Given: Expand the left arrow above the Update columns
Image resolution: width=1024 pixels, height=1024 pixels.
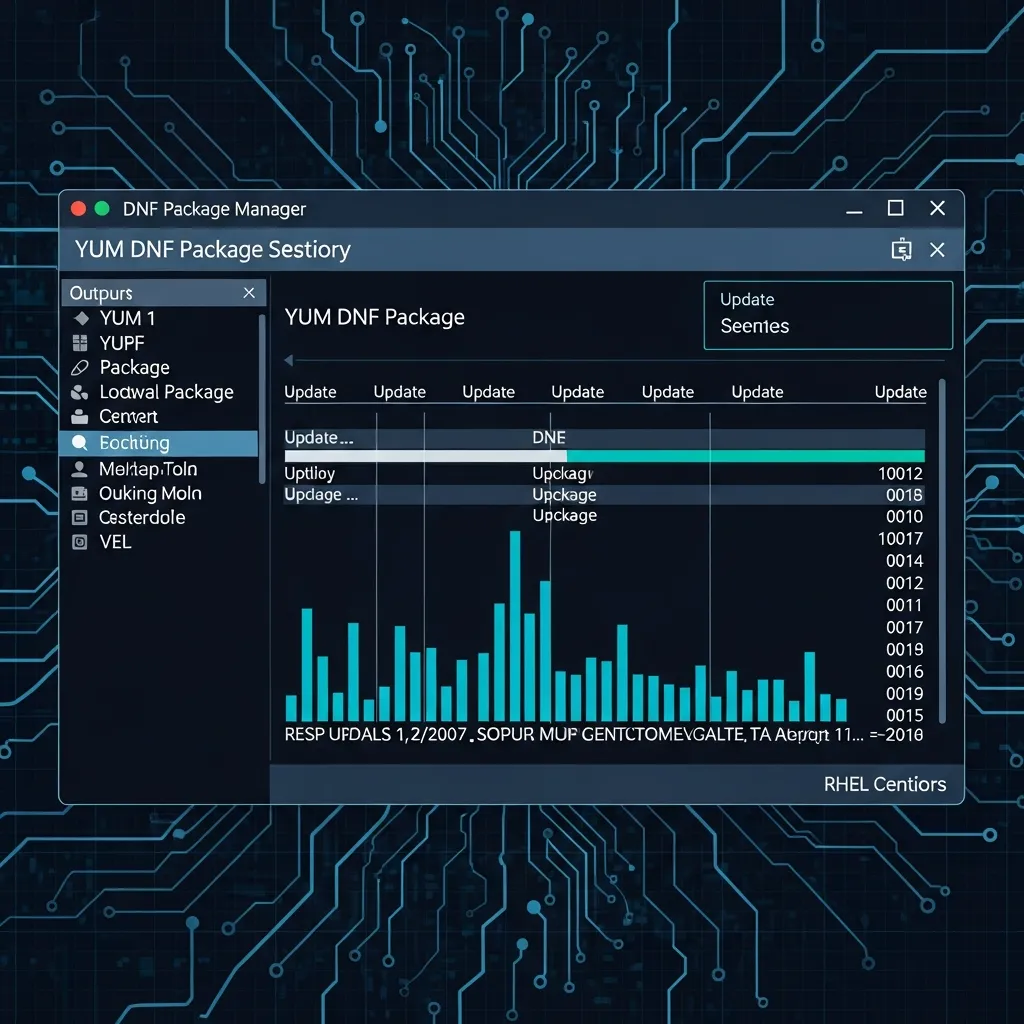Looking at the screenshot, I should coord(288,359).
